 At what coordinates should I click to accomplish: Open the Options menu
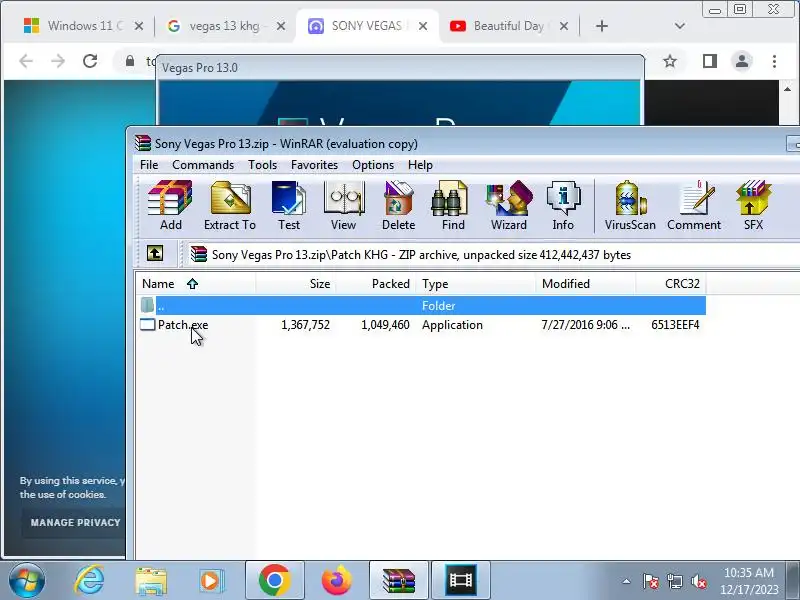click(x=373, y=165)
